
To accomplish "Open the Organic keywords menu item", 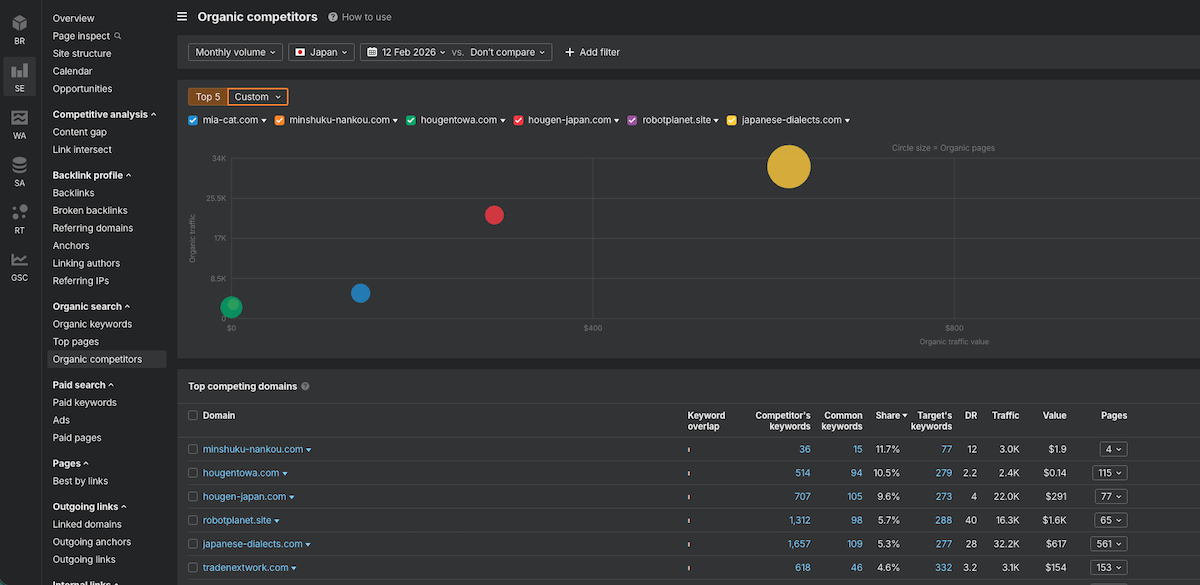I will pyautogui.click(x=92, y=324).
